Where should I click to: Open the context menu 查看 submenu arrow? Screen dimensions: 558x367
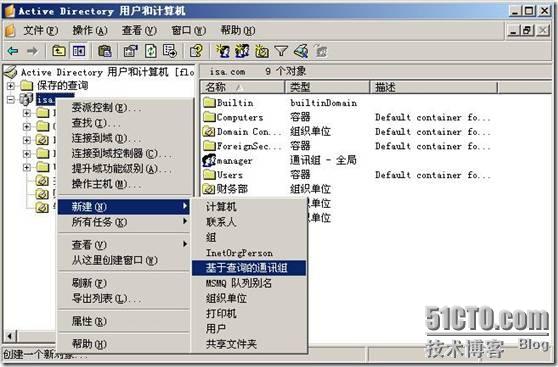185,244
